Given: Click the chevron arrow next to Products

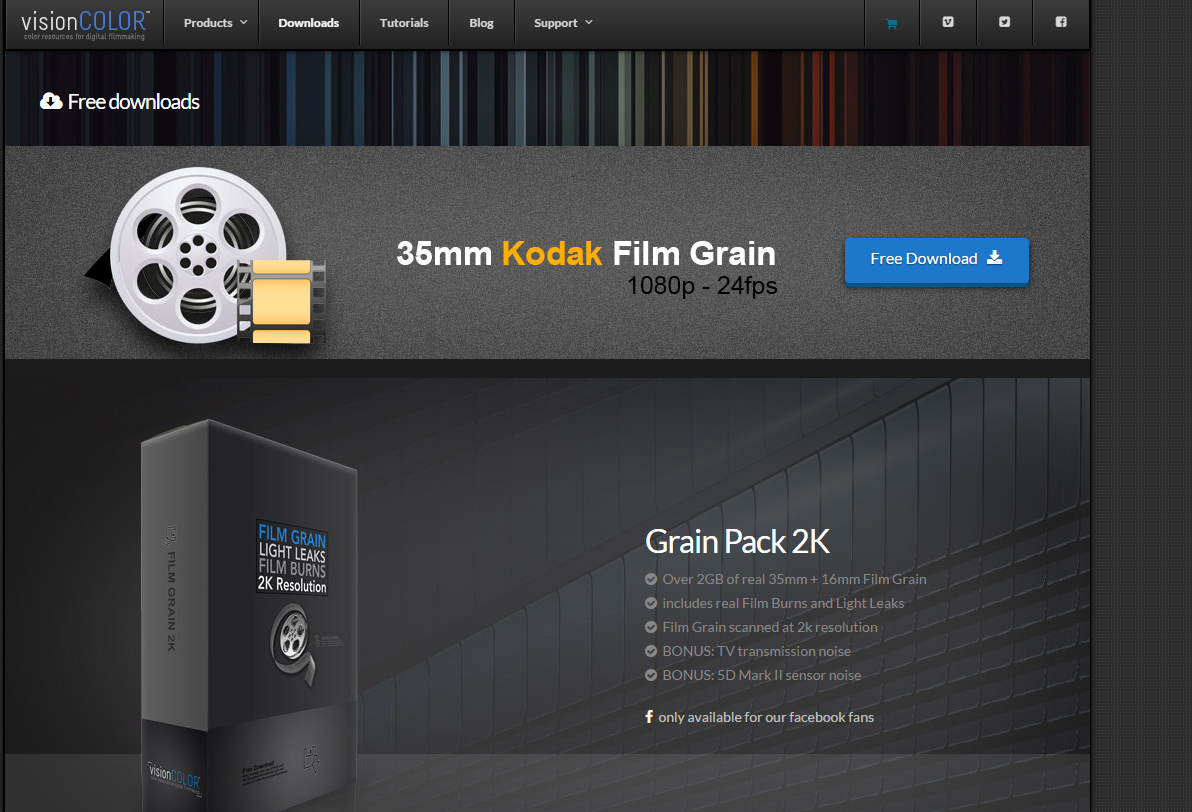Looking at the screenshot, I should click(243, 23).
